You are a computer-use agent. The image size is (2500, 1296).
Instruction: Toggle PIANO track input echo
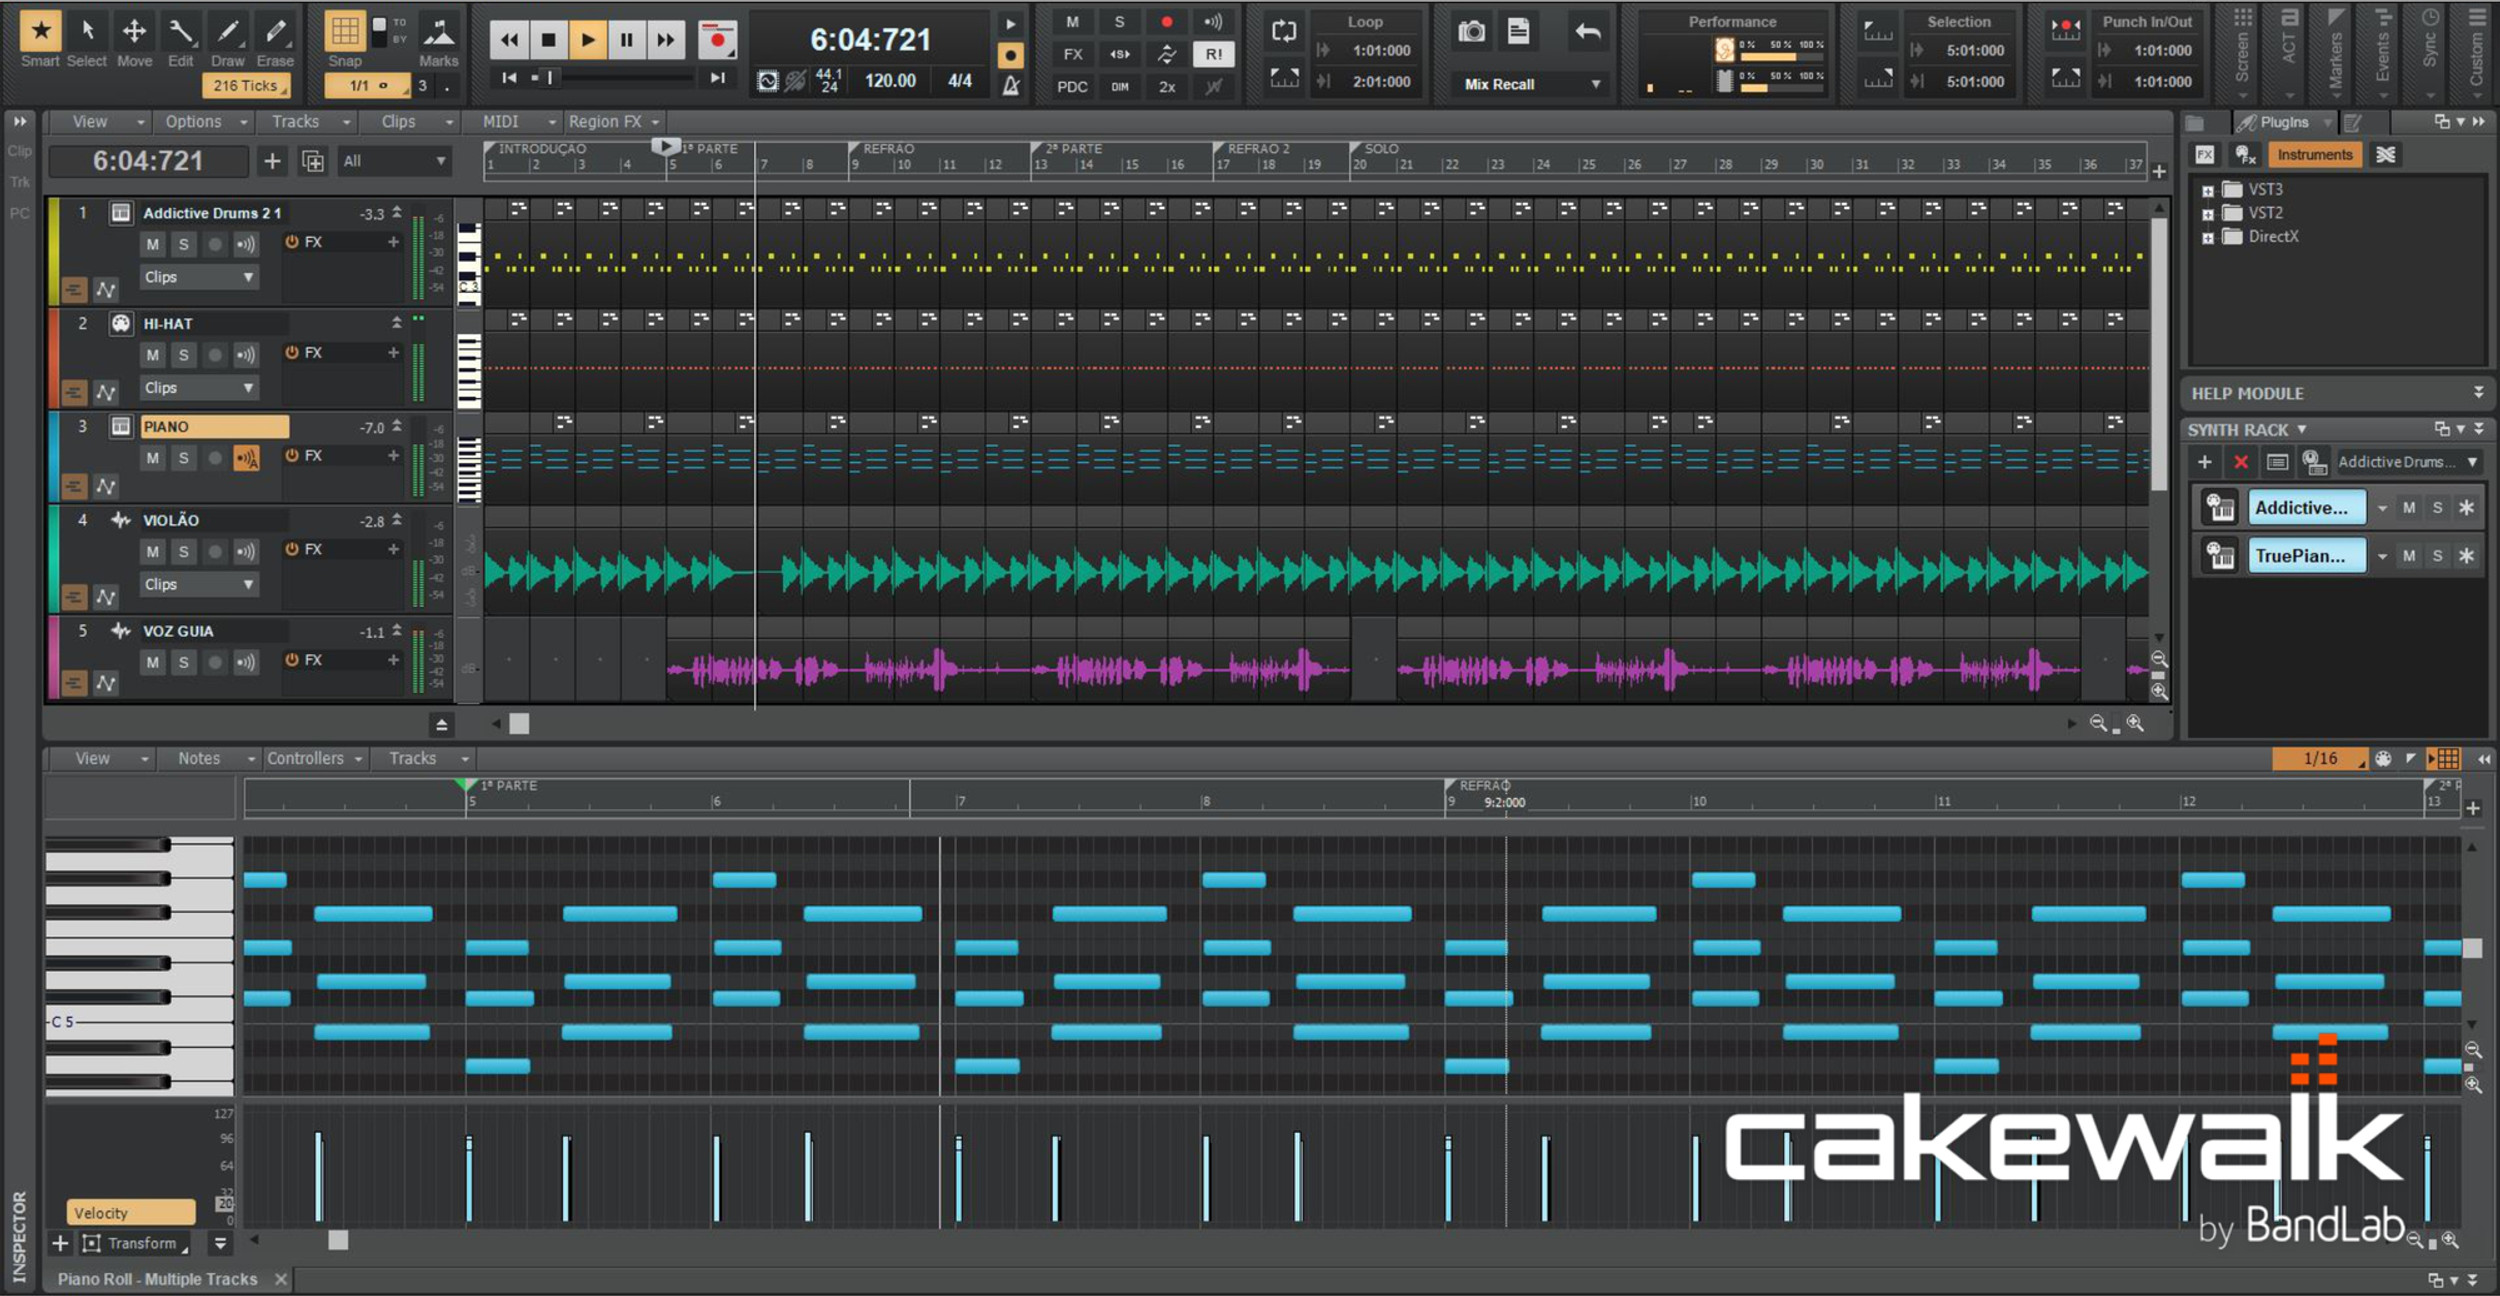[246, 458]
